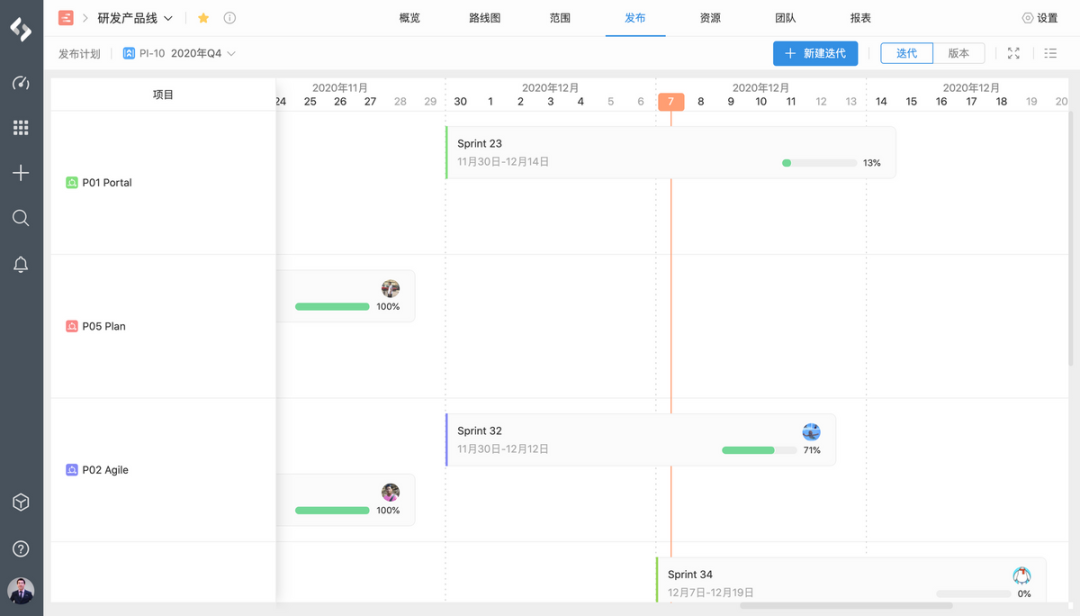Switch timeline view to 版本 mode
The height and width of the screenshot is (616, 1080).
coord(959,53)
